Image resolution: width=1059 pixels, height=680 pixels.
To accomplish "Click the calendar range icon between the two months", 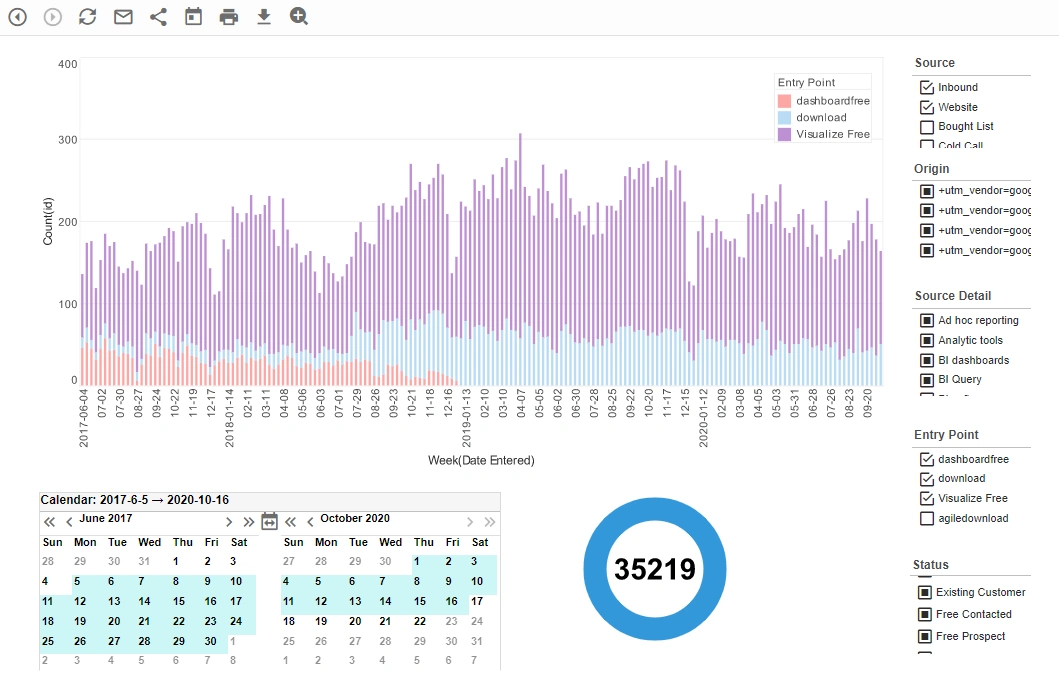I will pos(269,520).
